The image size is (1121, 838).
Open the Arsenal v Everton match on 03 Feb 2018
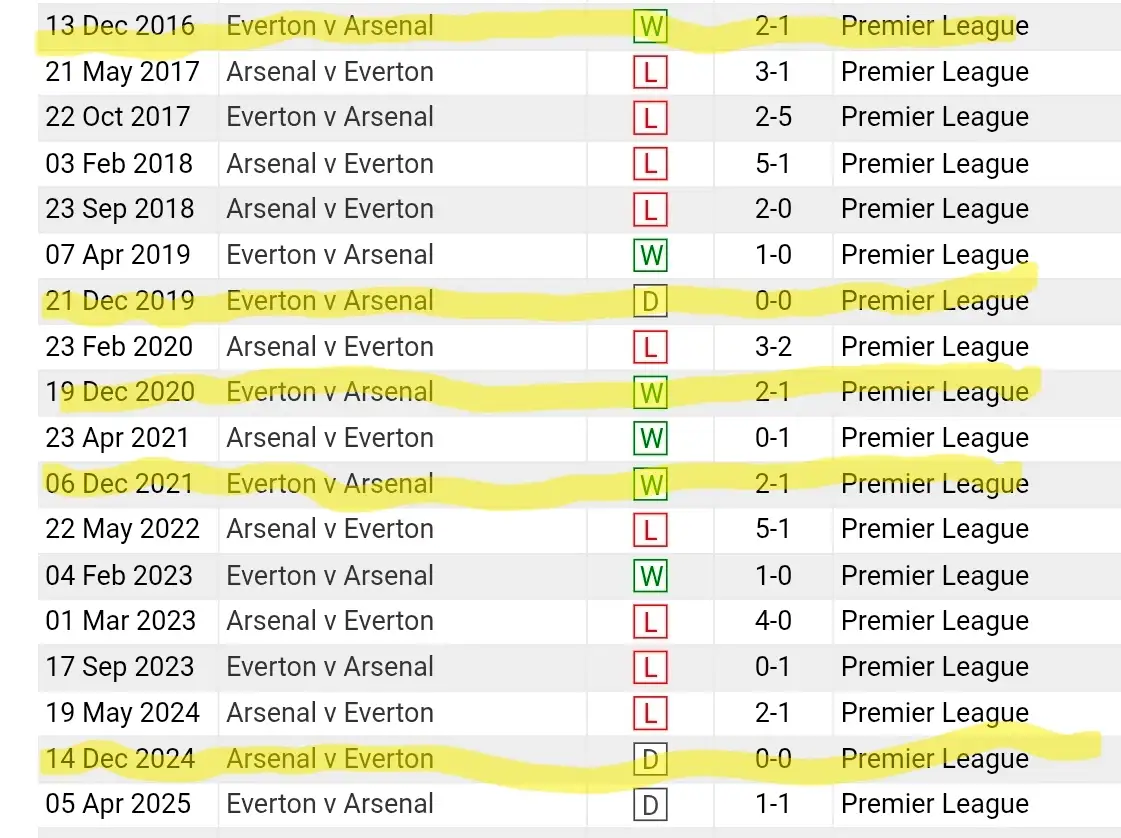(330, 163)
